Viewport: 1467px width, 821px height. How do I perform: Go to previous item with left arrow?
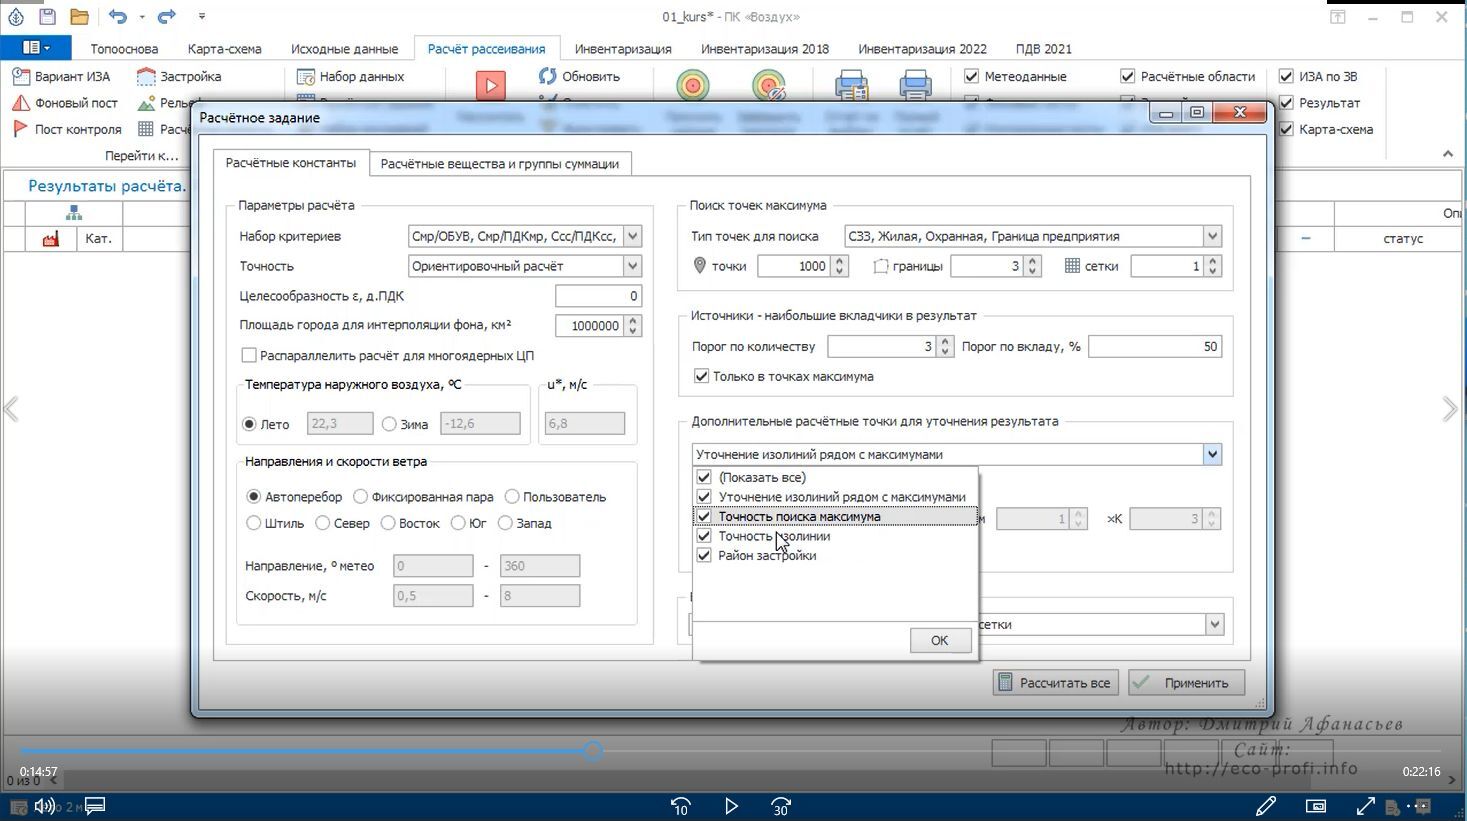click(12, 409)
